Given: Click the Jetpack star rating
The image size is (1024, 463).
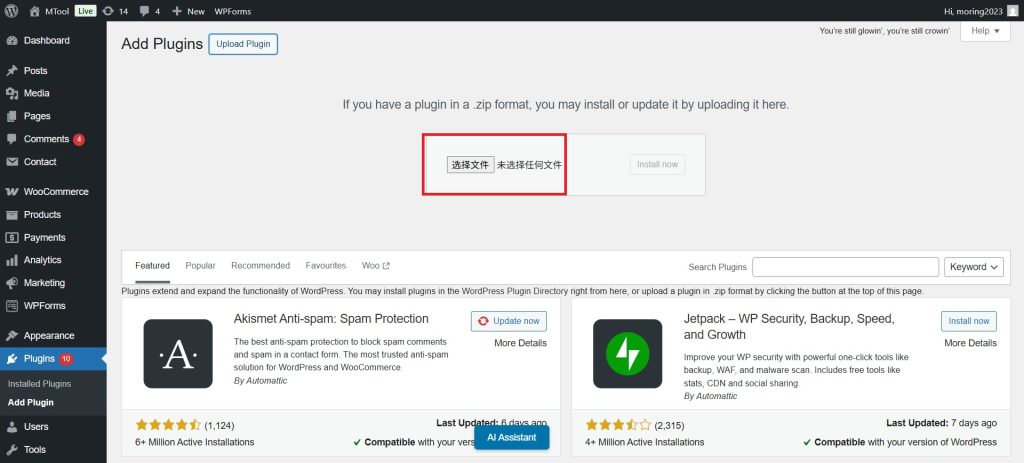Looking at the screenshot, I should [x=618, y=425].
